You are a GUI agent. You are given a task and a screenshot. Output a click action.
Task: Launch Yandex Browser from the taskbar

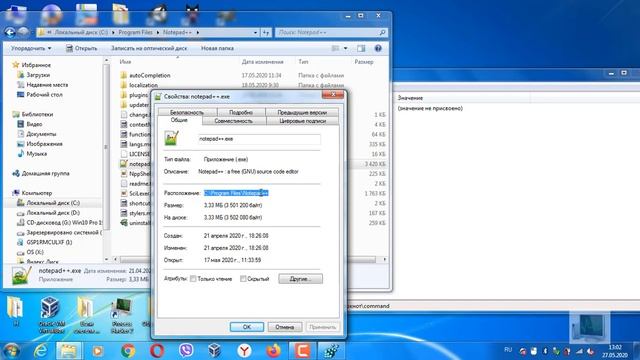click(x=244, y=351)
